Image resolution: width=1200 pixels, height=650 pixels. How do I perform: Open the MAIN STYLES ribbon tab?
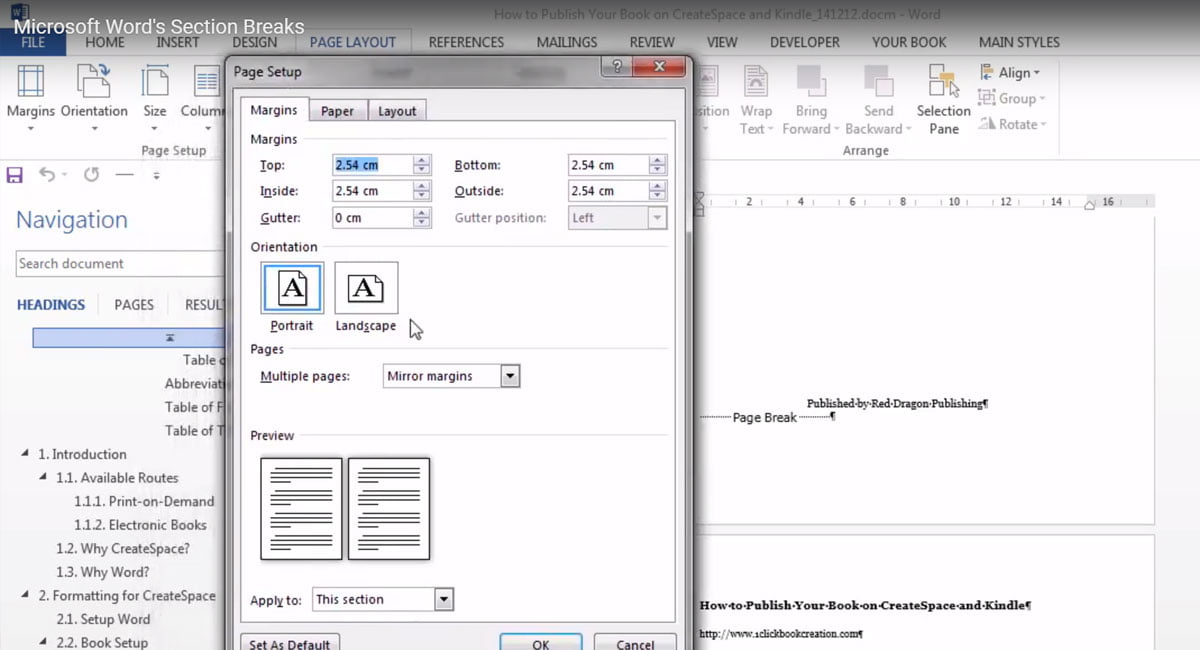tap(1019, 42)
